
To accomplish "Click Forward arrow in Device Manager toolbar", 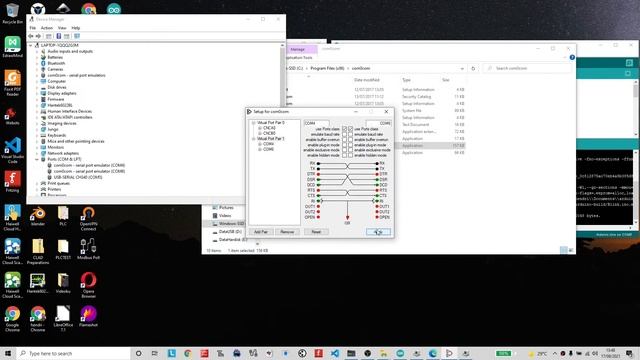I will click(38, 36).
